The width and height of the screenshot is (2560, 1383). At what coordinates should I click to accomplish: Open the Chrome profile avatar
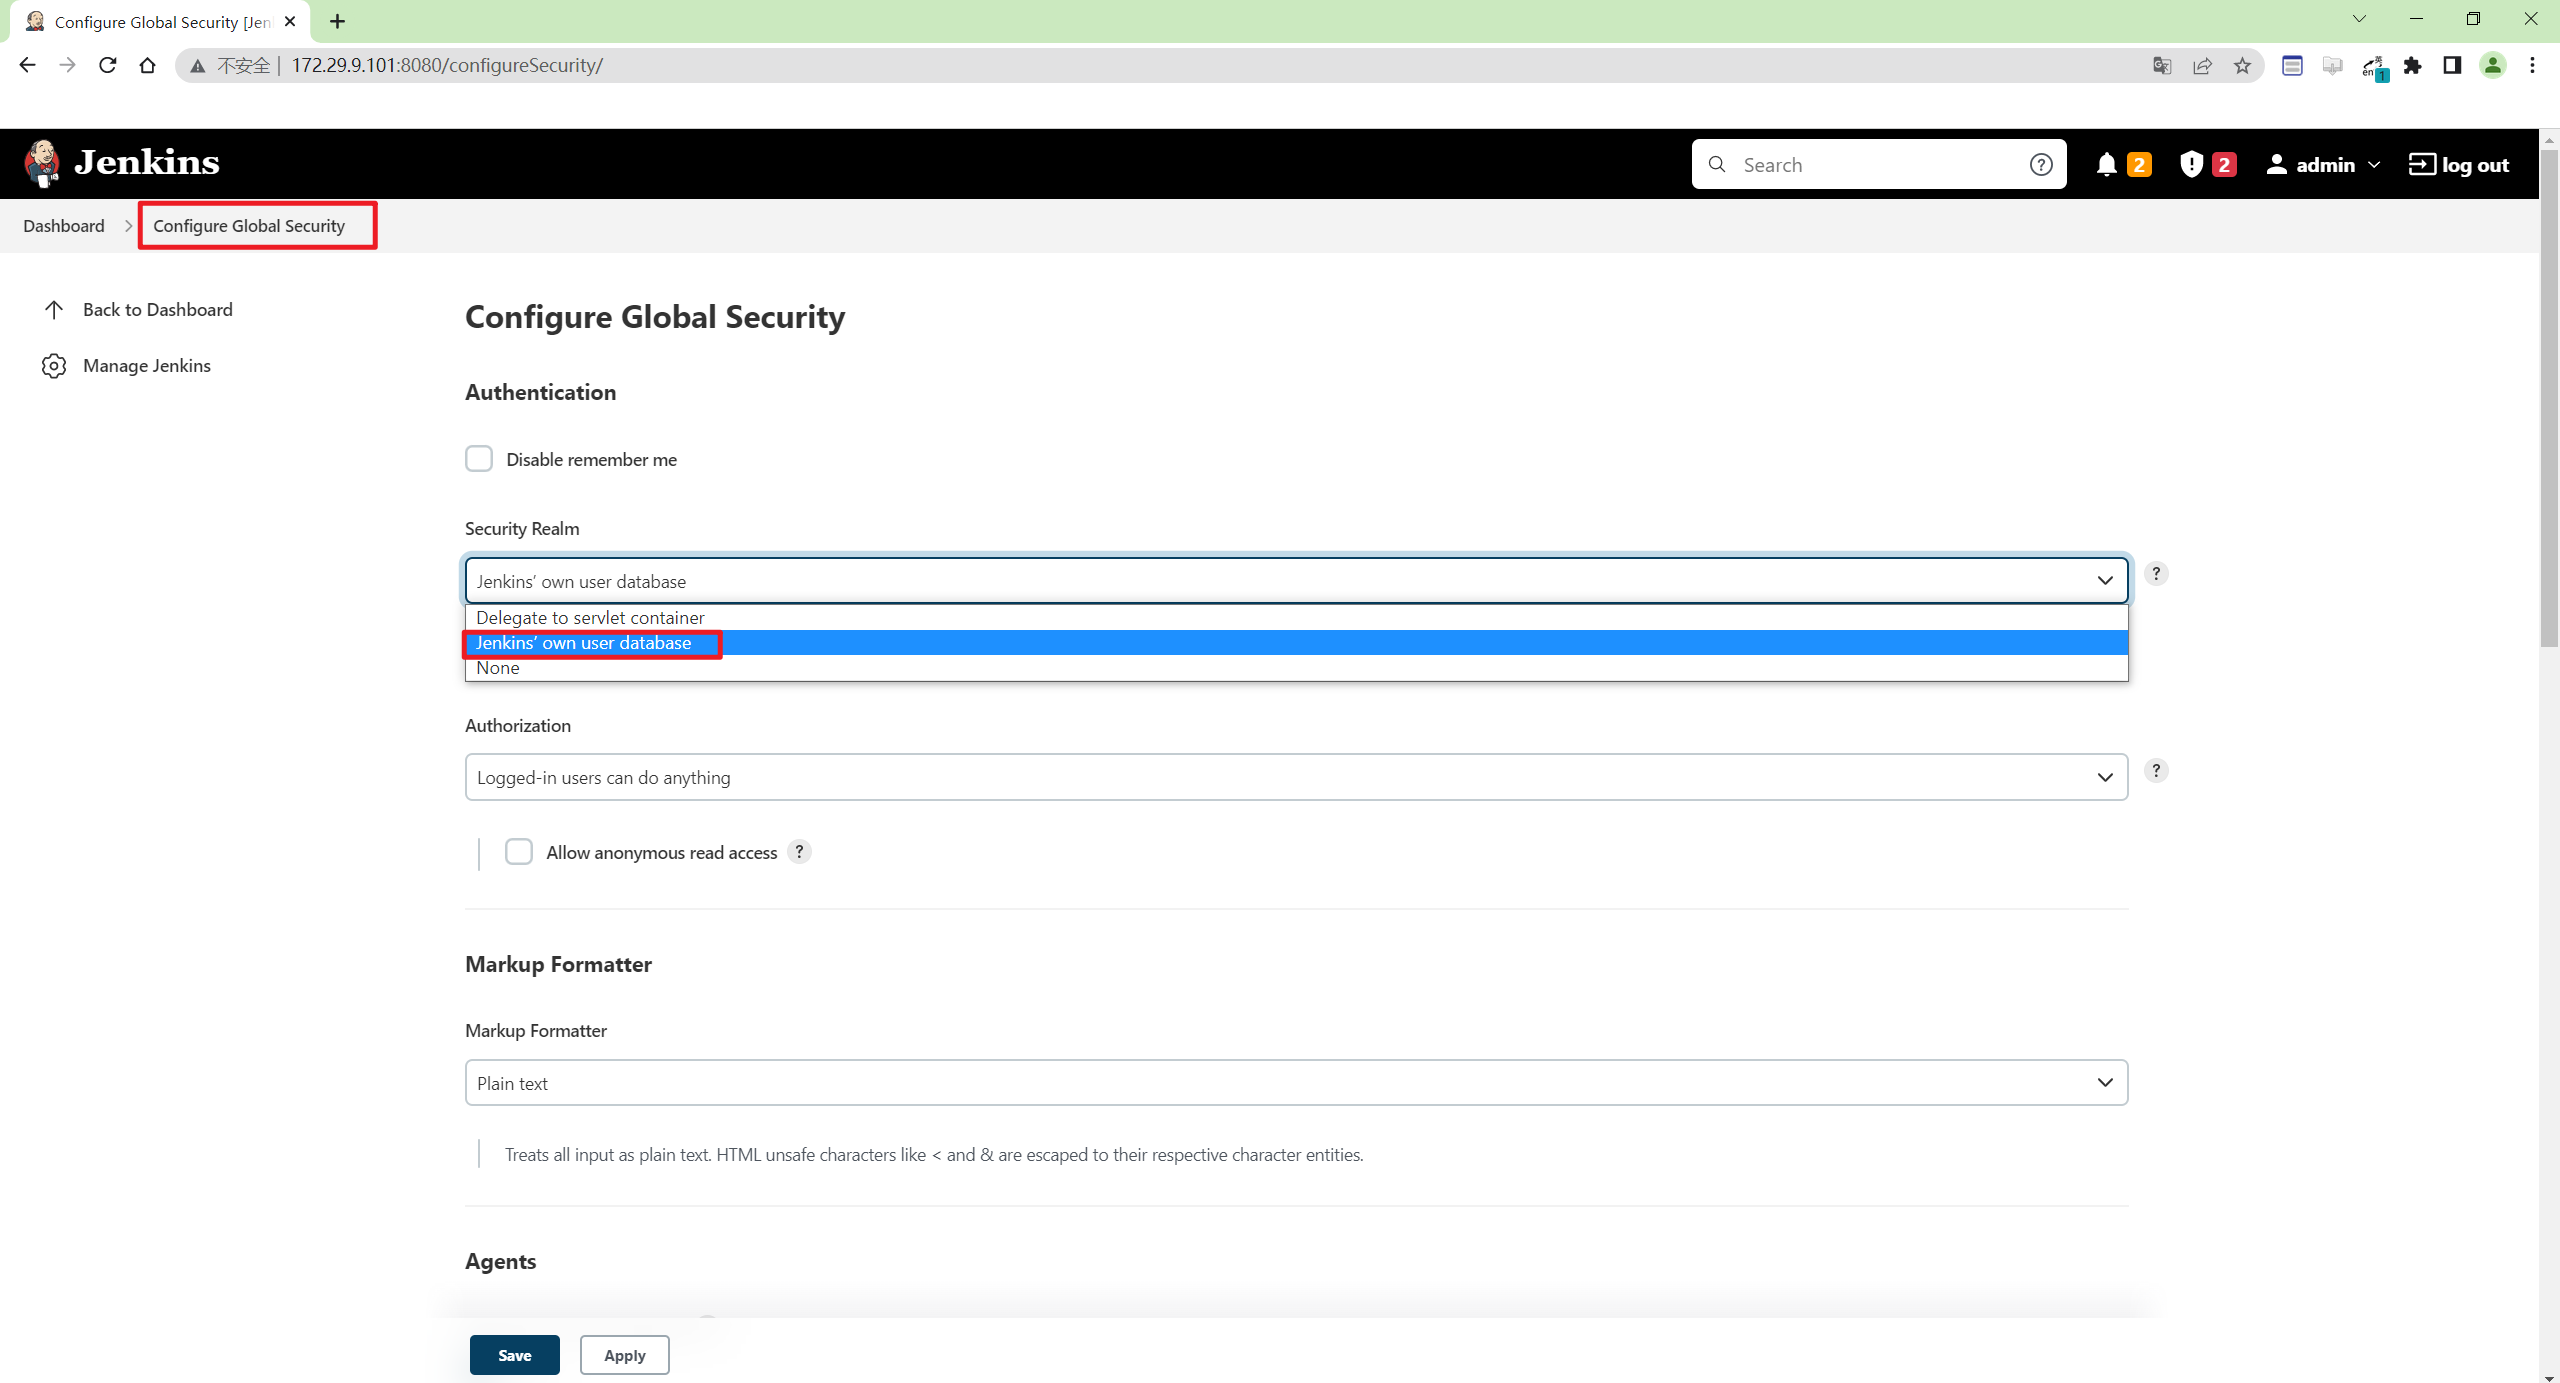pos(2493,66)
